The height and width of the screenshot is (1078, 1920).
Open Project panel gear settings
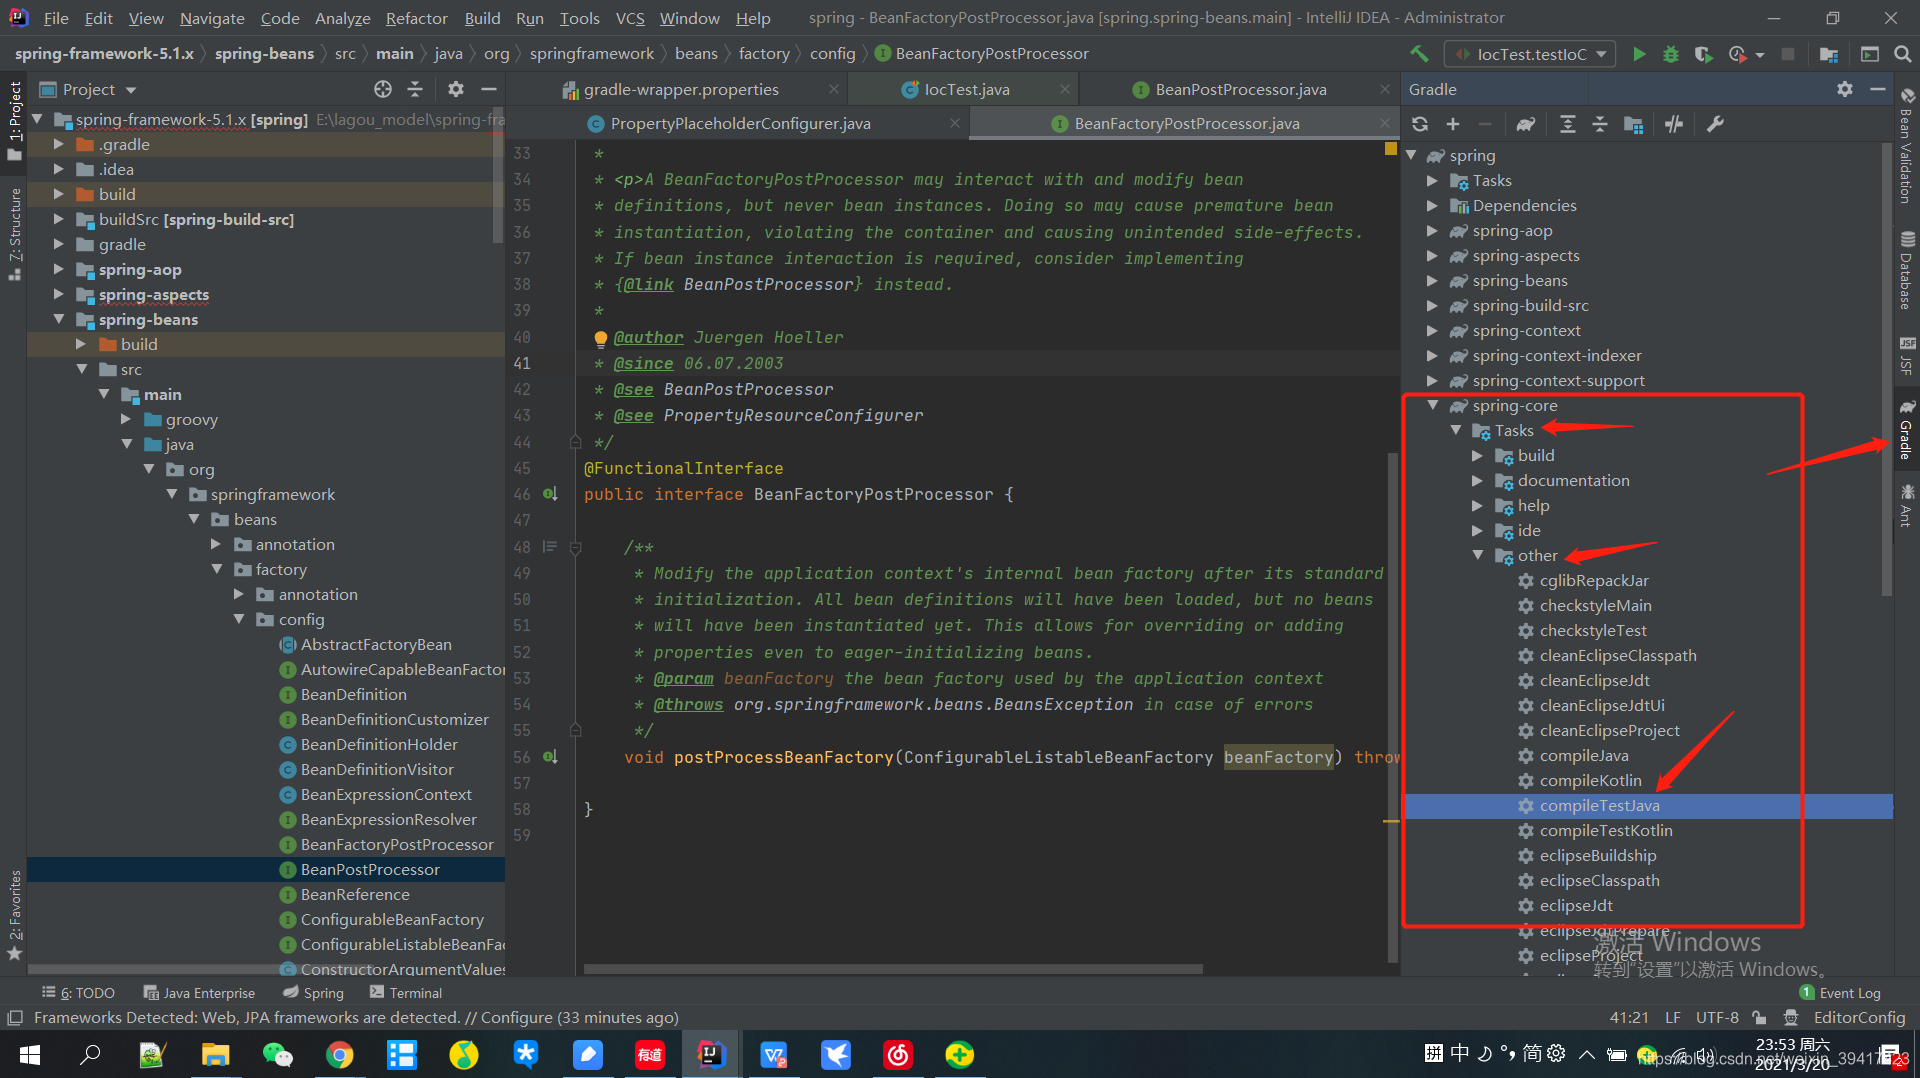click(456, 89)
